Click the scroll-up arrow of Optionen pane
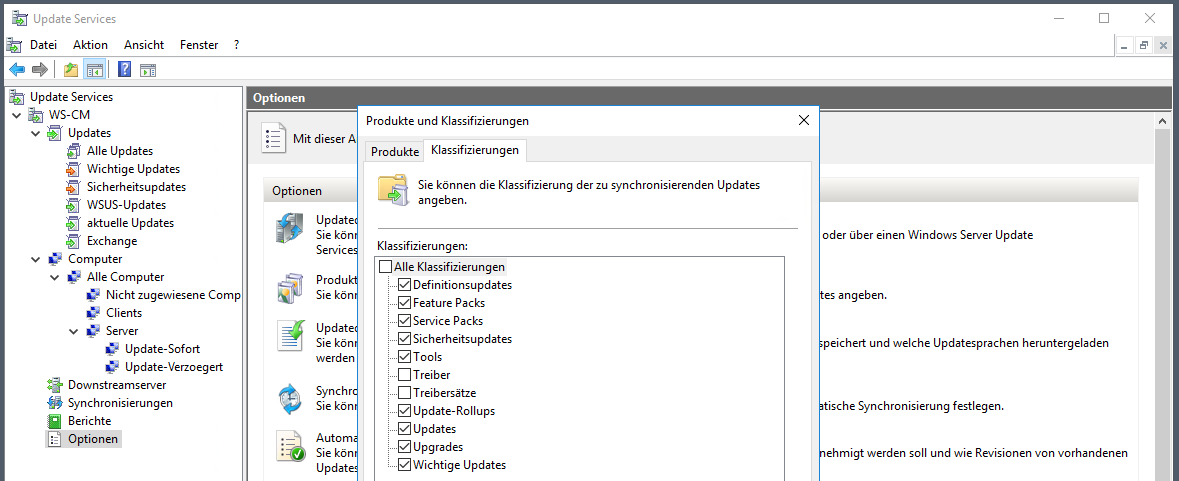Viewport: 1179px width, 481px height. (1162, 122)
